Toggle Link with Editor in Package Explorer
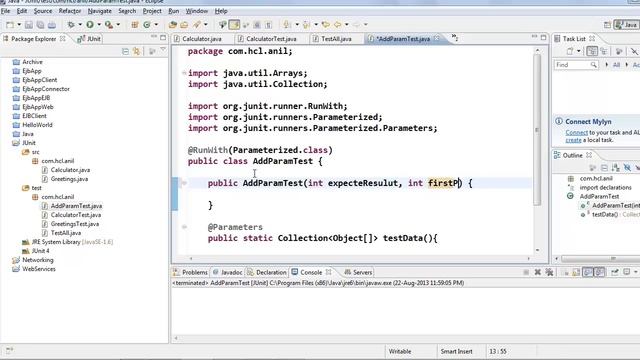Screen dimensions: 640x360 click(x=136, y=51)
